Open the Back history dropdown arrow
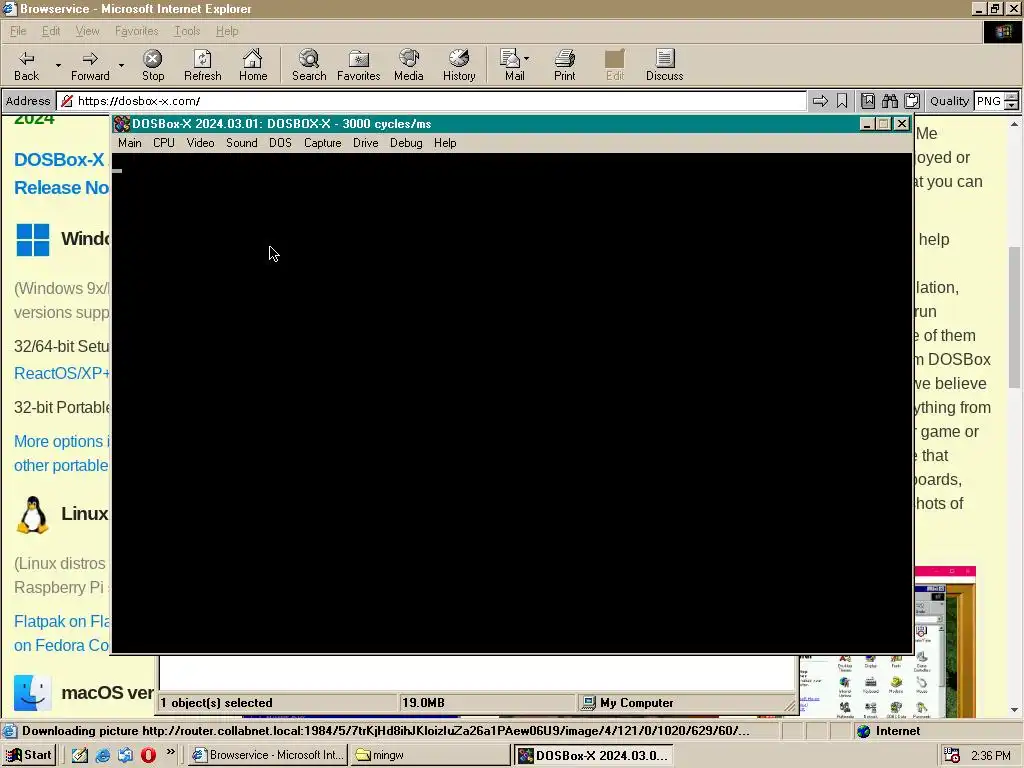The height and width of the screenshot is (768, 1024). [58, 65]
